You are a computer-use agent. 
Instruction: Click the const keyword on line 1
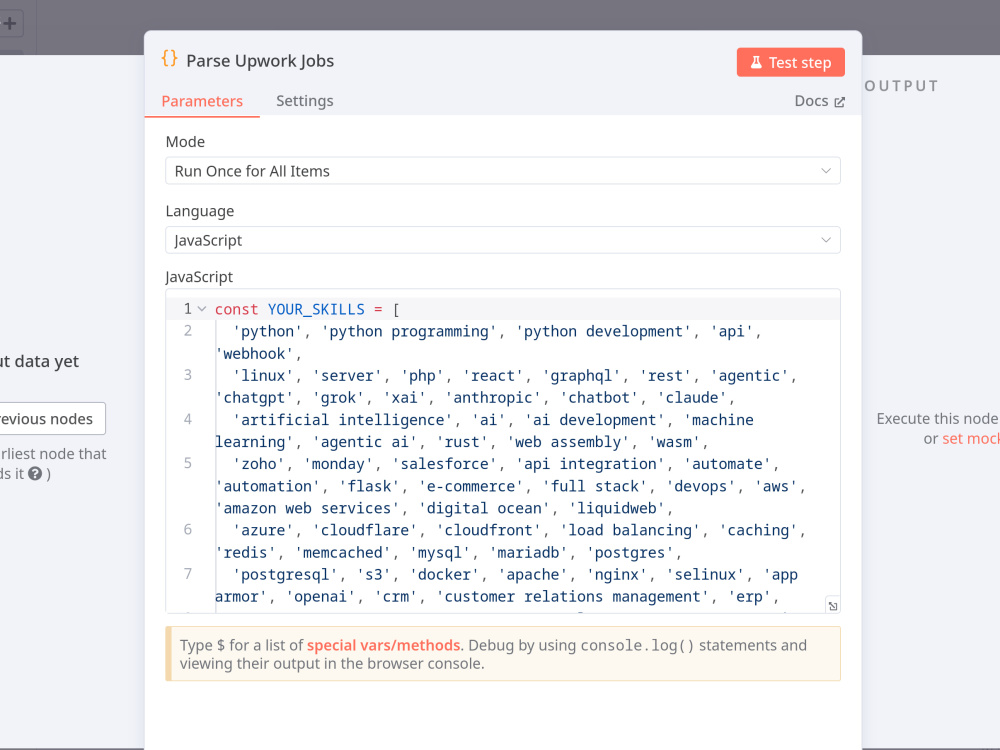click(237, 309)
